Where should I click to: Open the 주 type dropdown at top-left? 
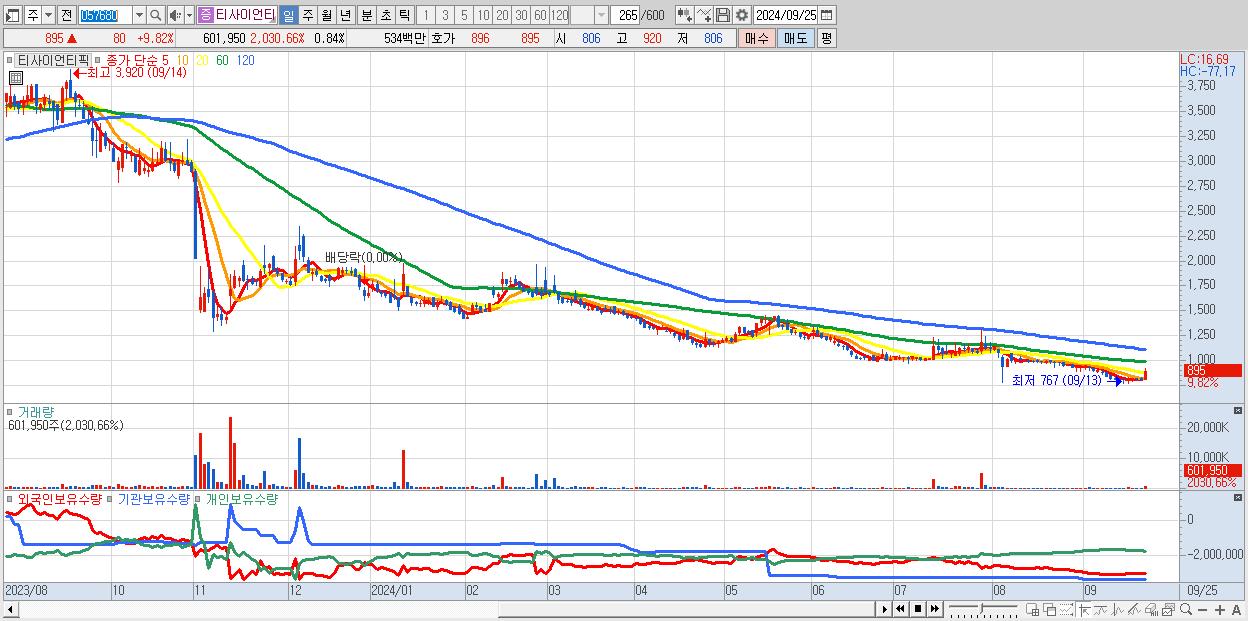click(x=48, y=15)
